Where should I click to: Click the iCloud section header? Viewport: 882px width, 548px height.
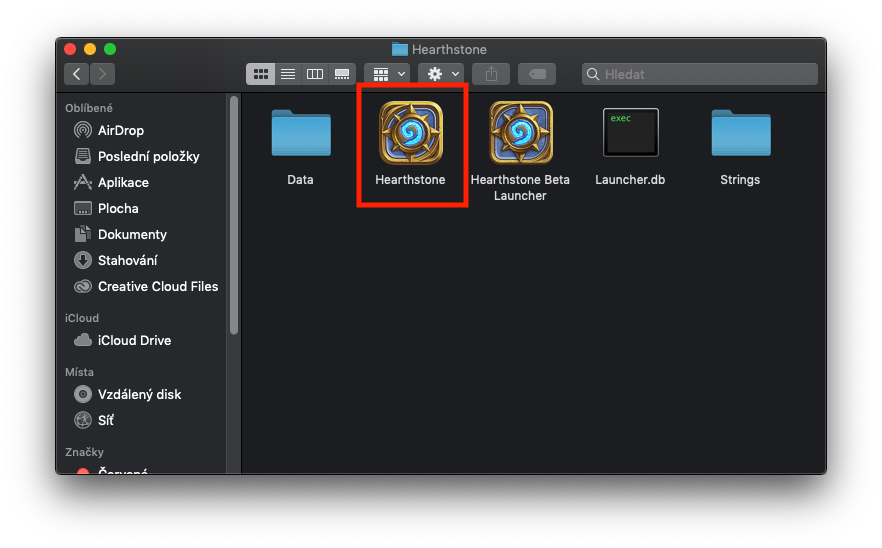(x=82, y=318)
